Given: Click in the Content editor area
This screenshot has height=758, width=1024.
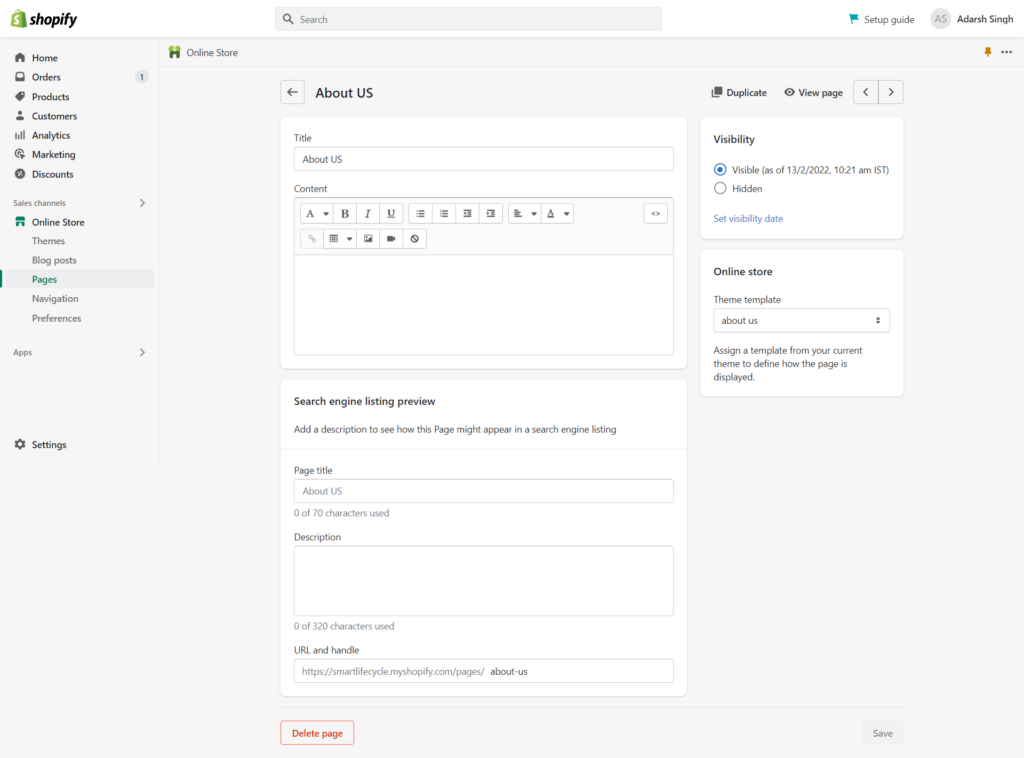Looking at the screenshot, I should tap(483, 305).
